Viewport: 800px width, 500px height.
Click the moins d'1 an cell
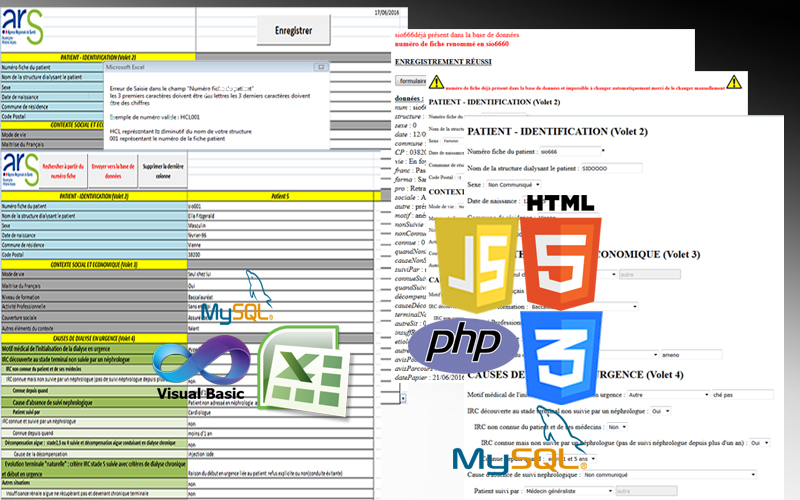(x=280, y=433)
